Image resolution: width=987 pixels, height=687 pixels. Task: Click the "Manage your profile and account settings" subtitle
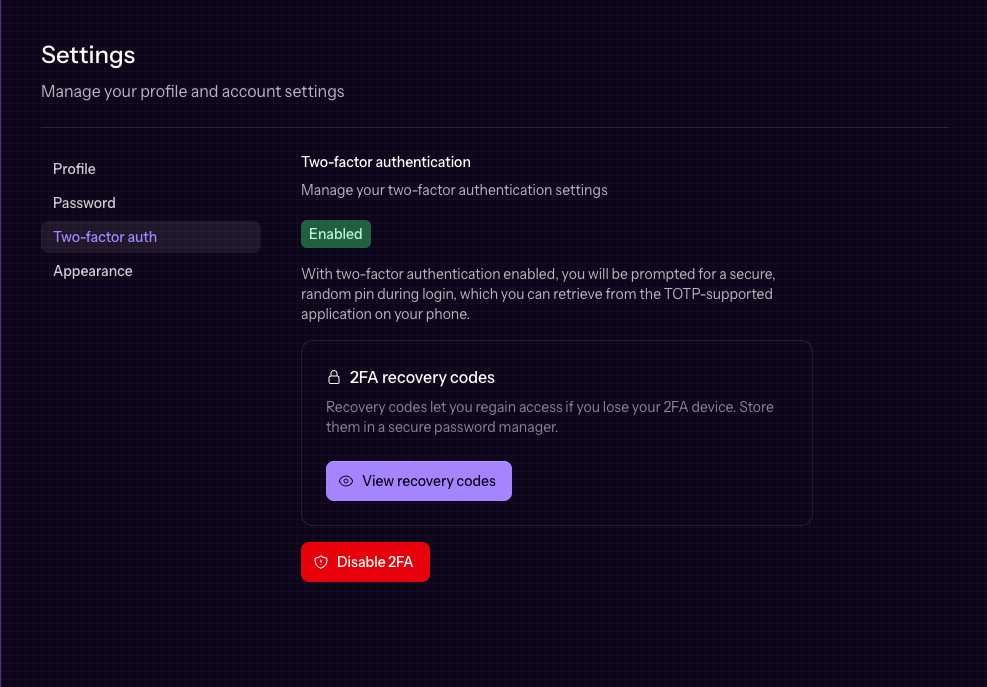193,92
